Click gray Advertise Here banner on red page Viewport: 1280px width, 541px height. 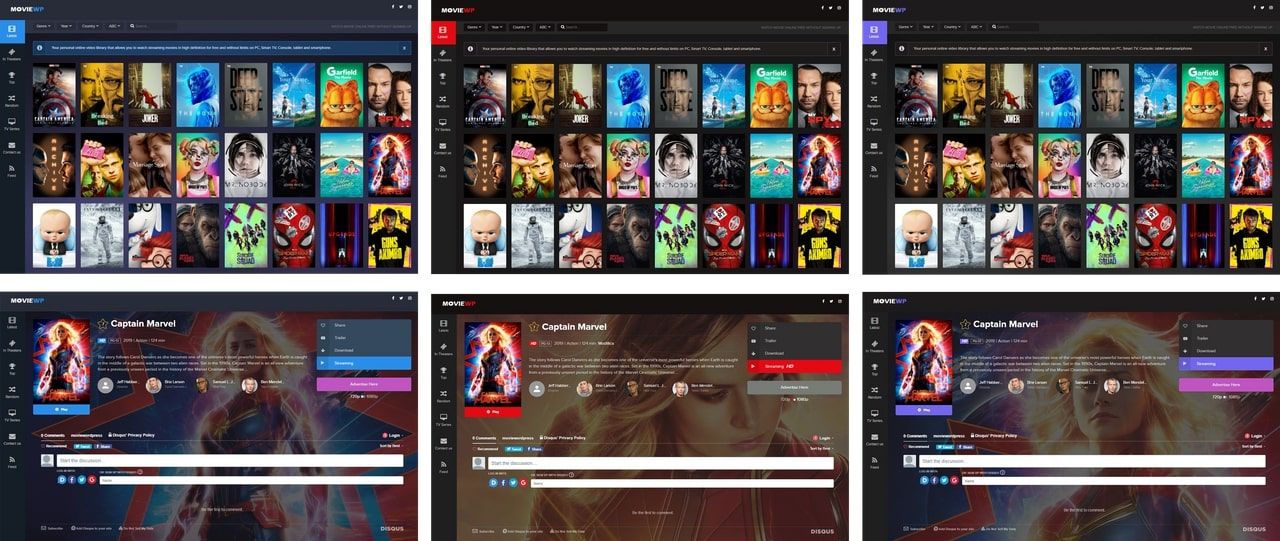coord(795,387)
